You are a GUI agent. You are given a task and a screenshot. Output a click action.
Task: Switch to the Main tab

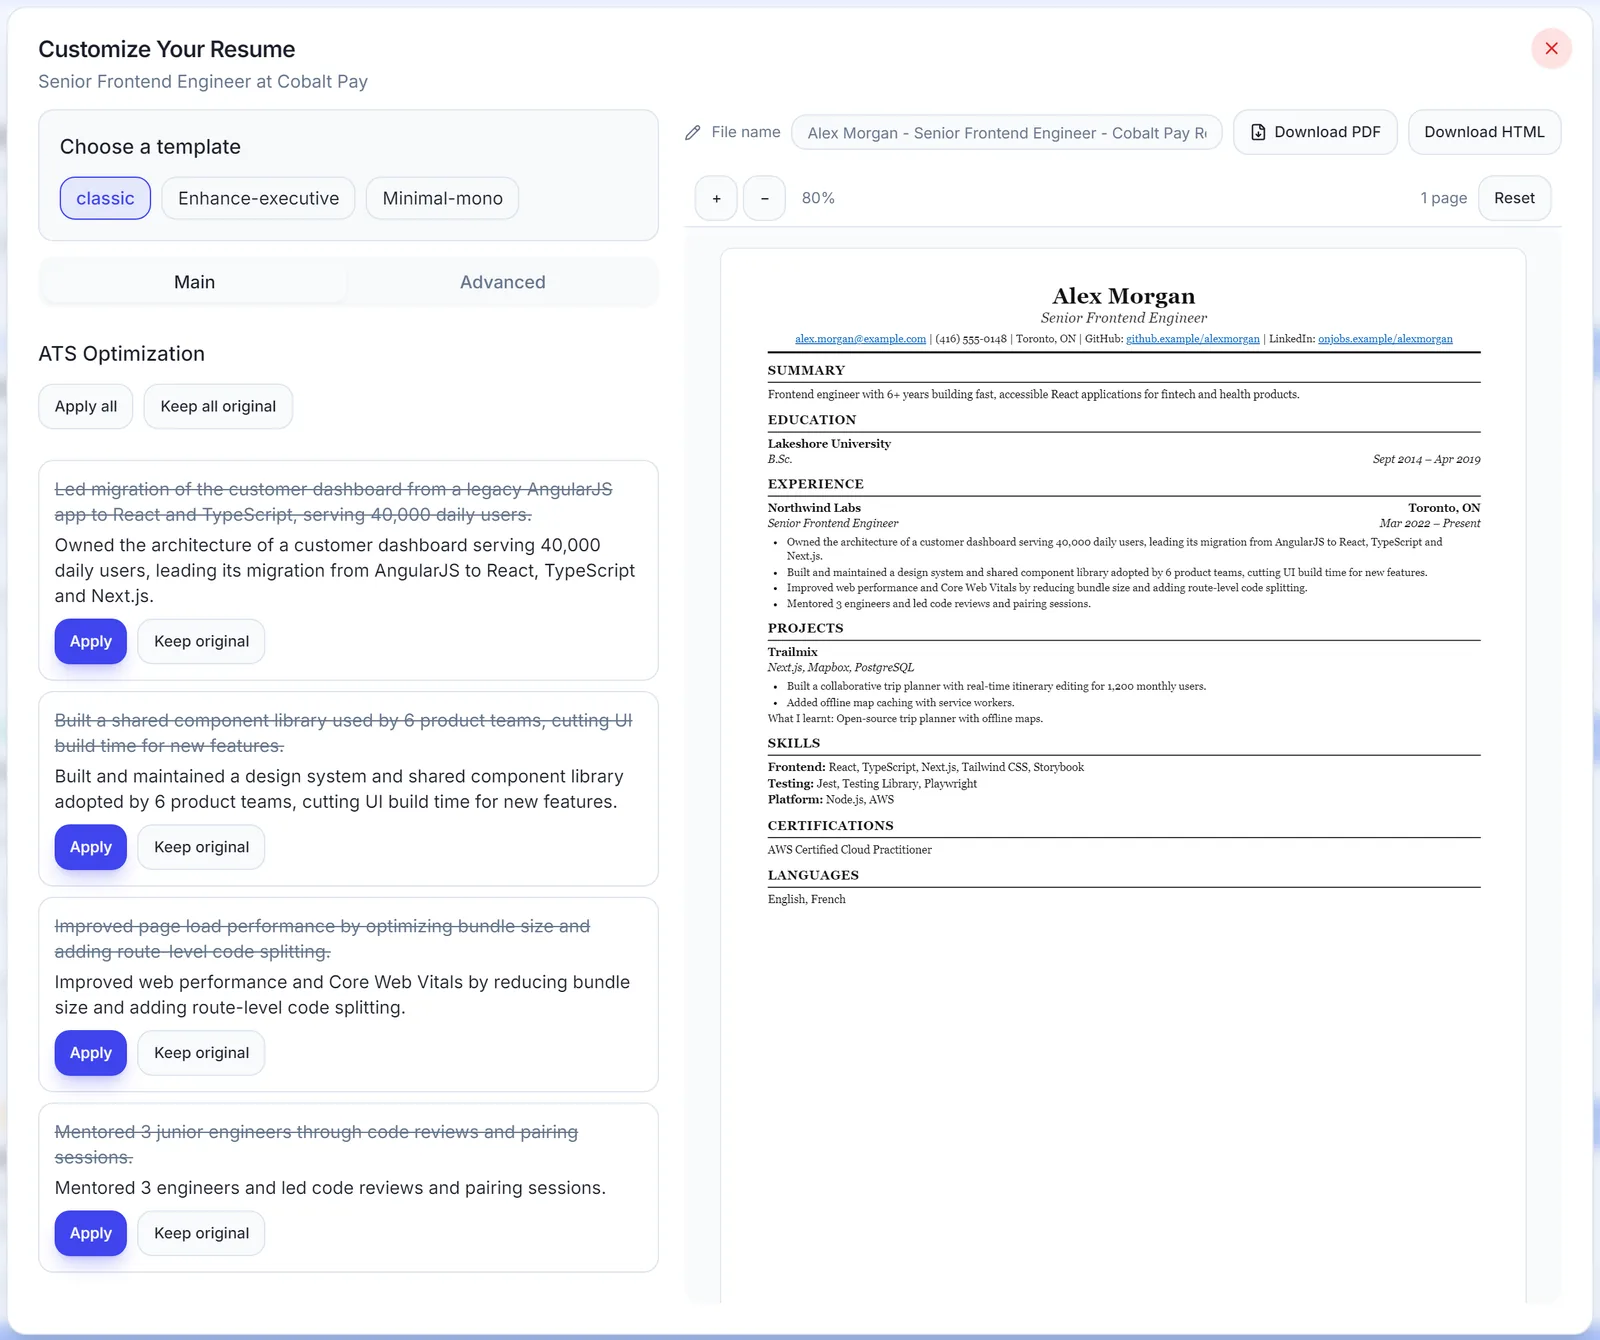coord(194,282)
